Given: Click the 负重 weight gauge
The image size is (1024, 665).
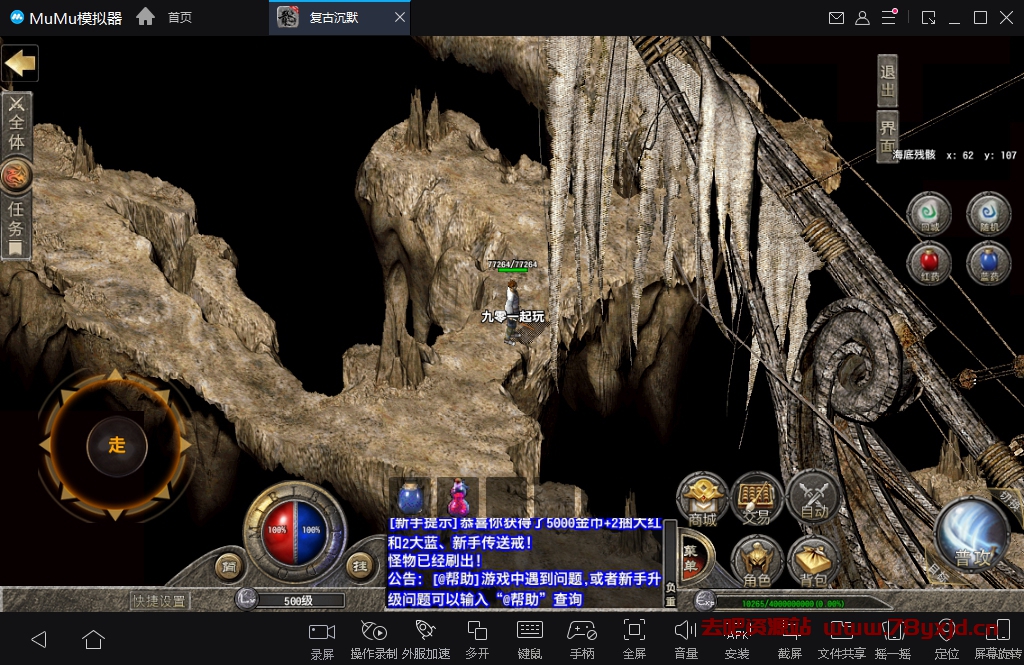Looking at the screenshot, I should click(671, 563).
